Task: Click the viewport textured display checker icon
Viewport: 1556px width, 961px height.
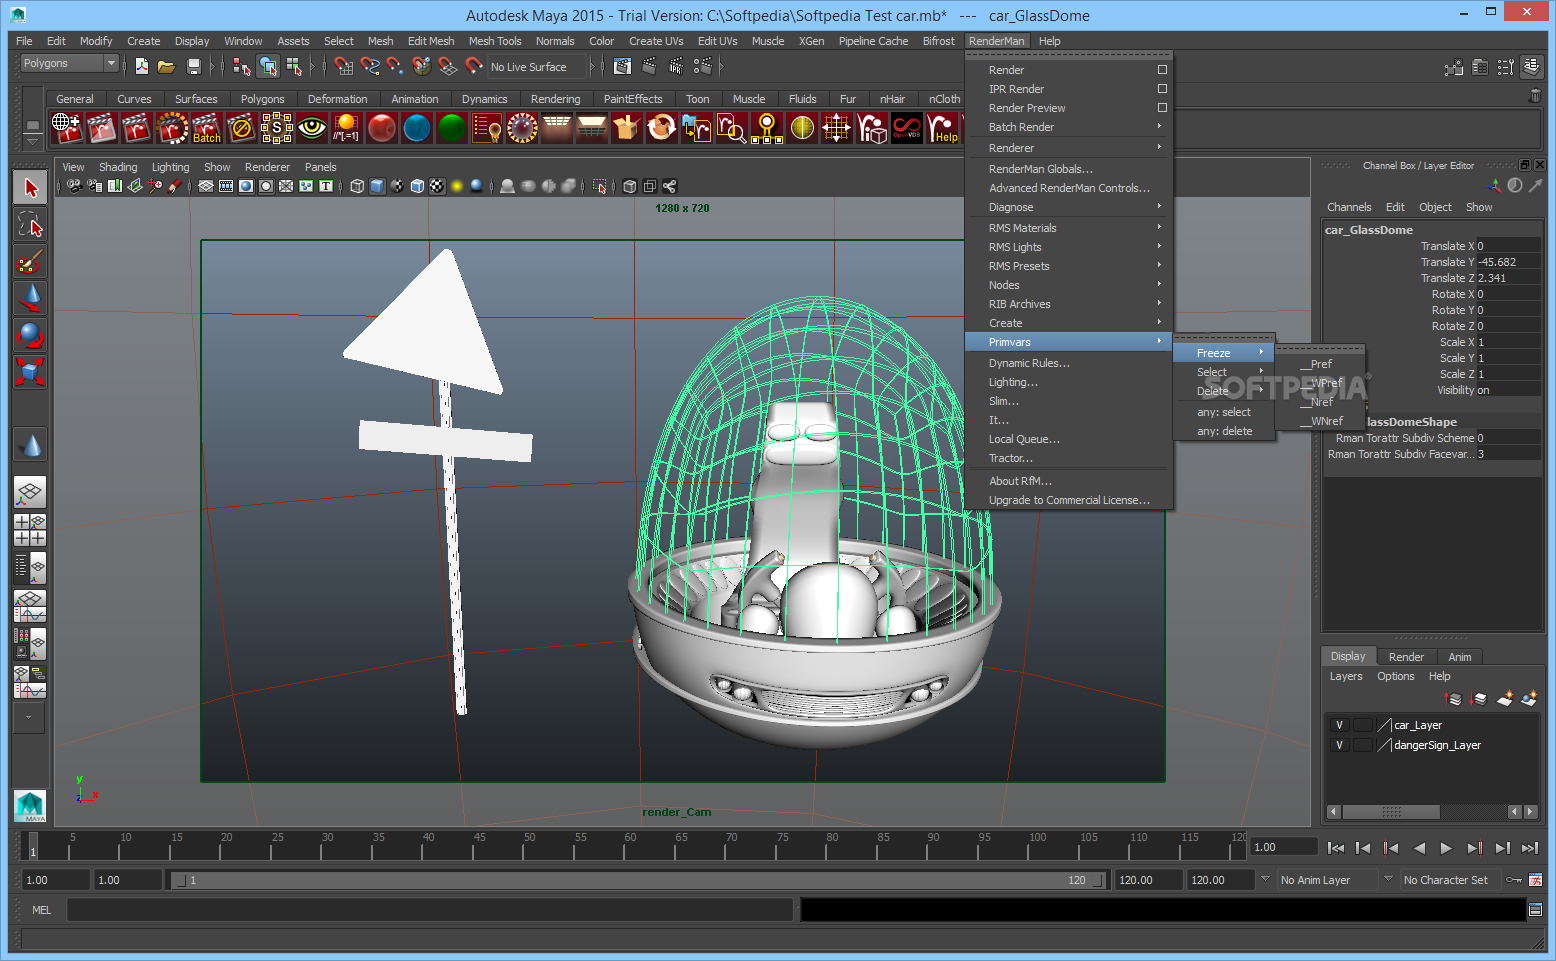Action: (x=437, y=186)
